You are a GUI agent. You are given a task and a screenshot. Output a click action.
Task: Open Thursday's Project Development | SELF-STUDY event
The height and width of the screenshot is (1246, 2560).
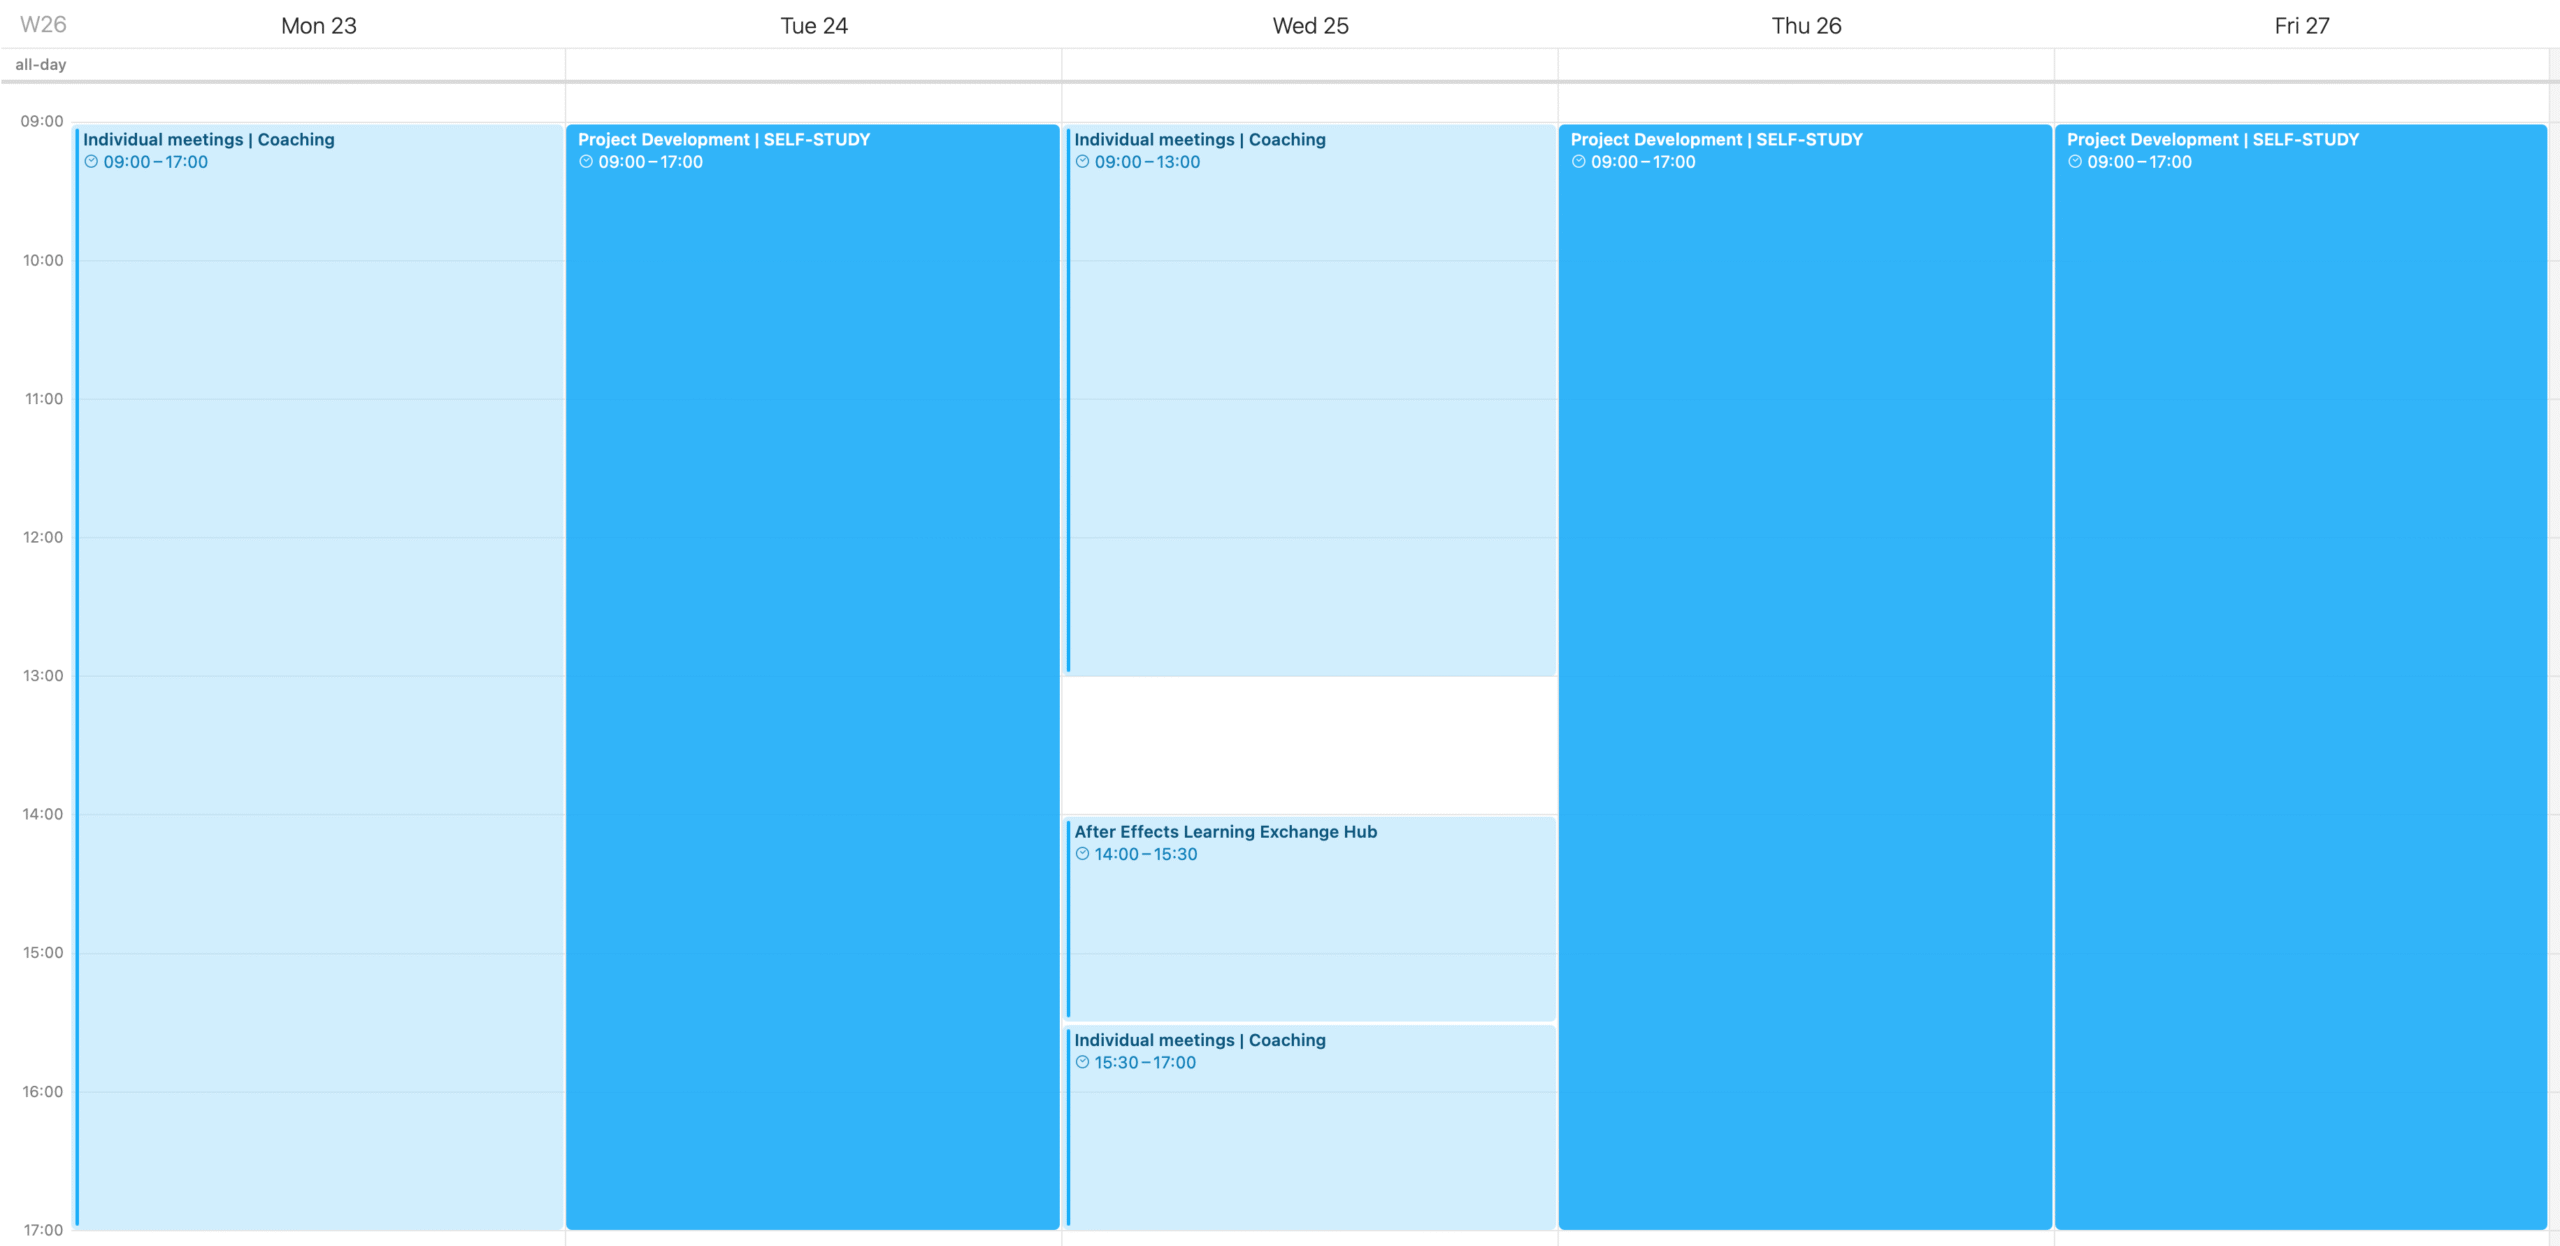pyautogui.click(x=1805, y=677)
